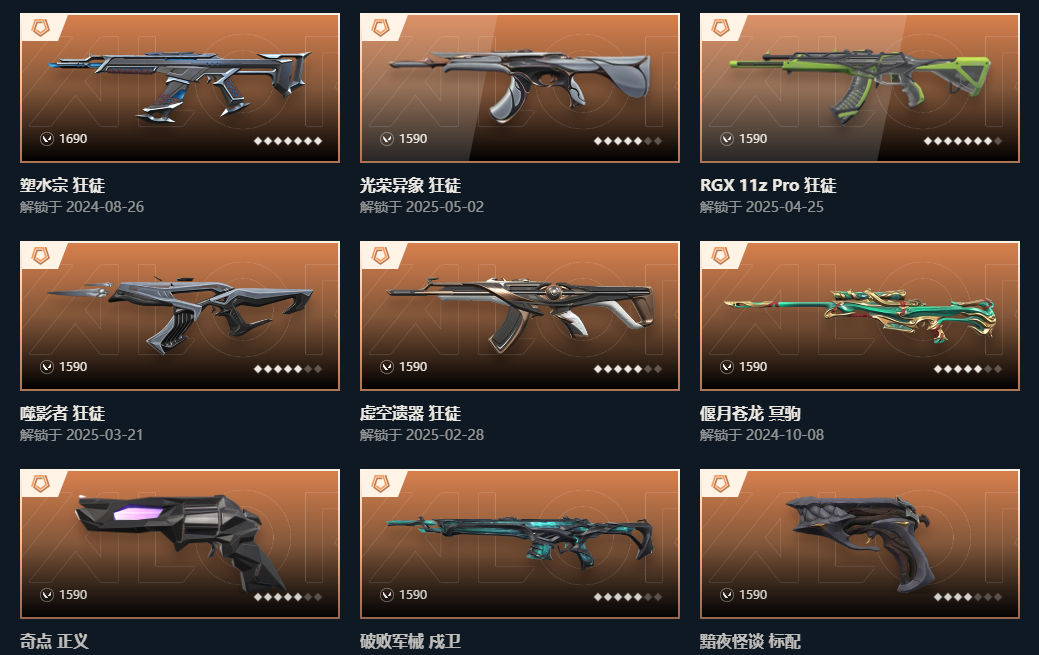Click the VP currency icon on 偃月苍龙 card
Viewport: 1039px width, 655px height.
click(x=727, y=367)
